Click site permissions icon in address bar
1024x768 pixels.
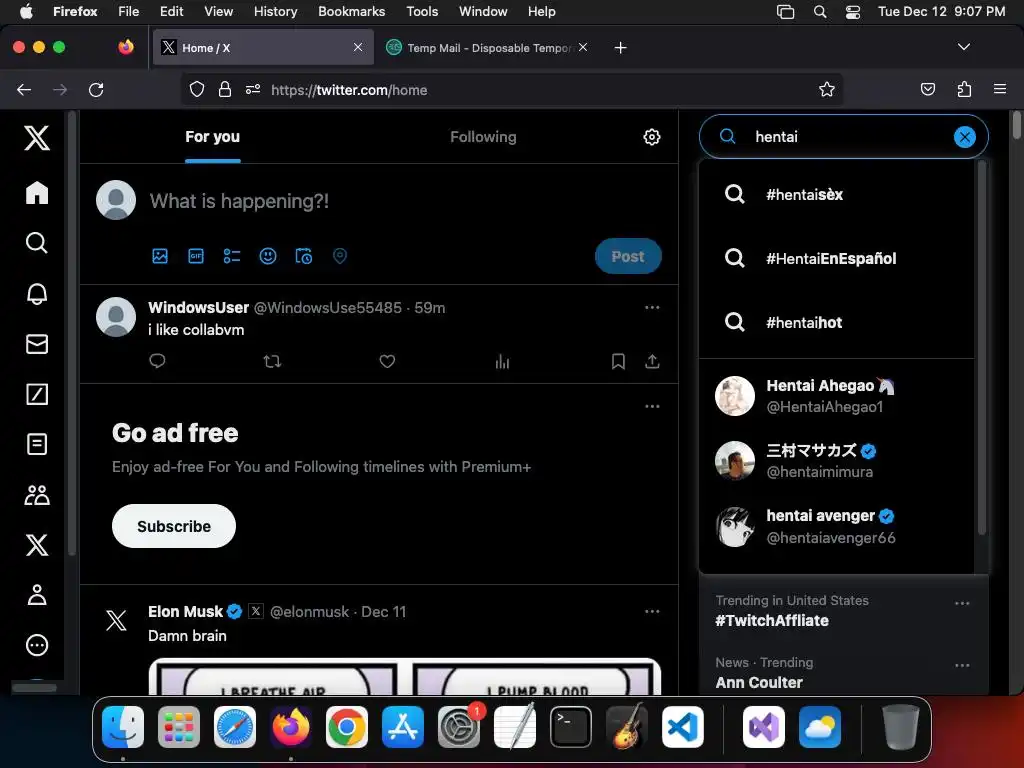[253, 89]
